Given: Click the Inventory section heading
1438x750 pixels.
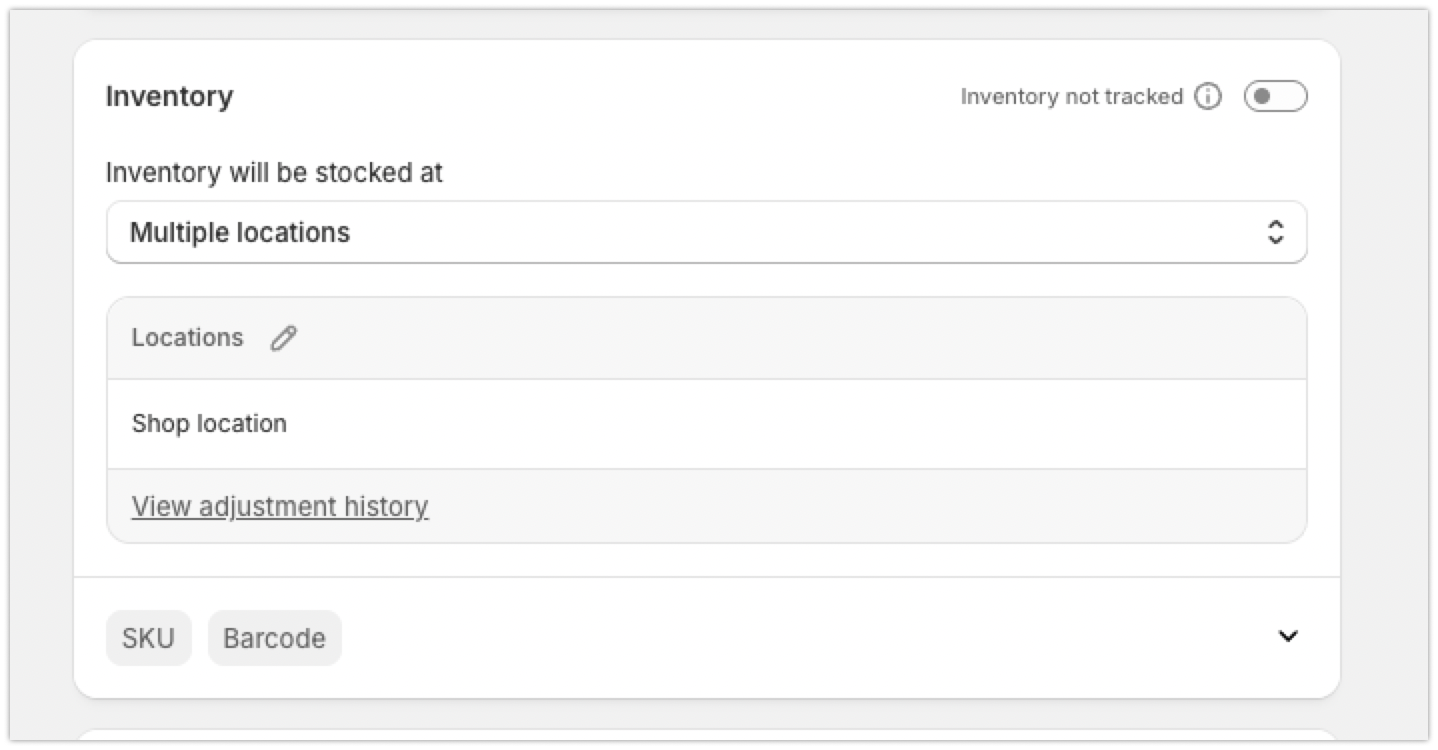Looking at the screenshot, I should pos(169,97).
